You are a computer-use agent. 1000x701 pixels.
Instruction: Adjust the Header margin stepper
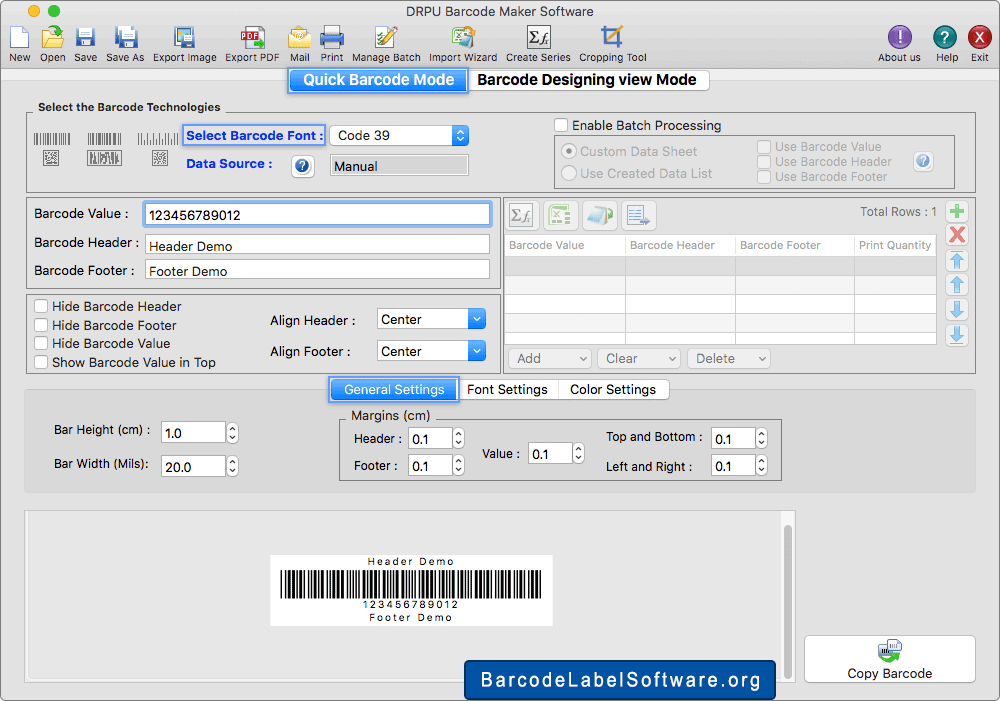click(459, 439)
